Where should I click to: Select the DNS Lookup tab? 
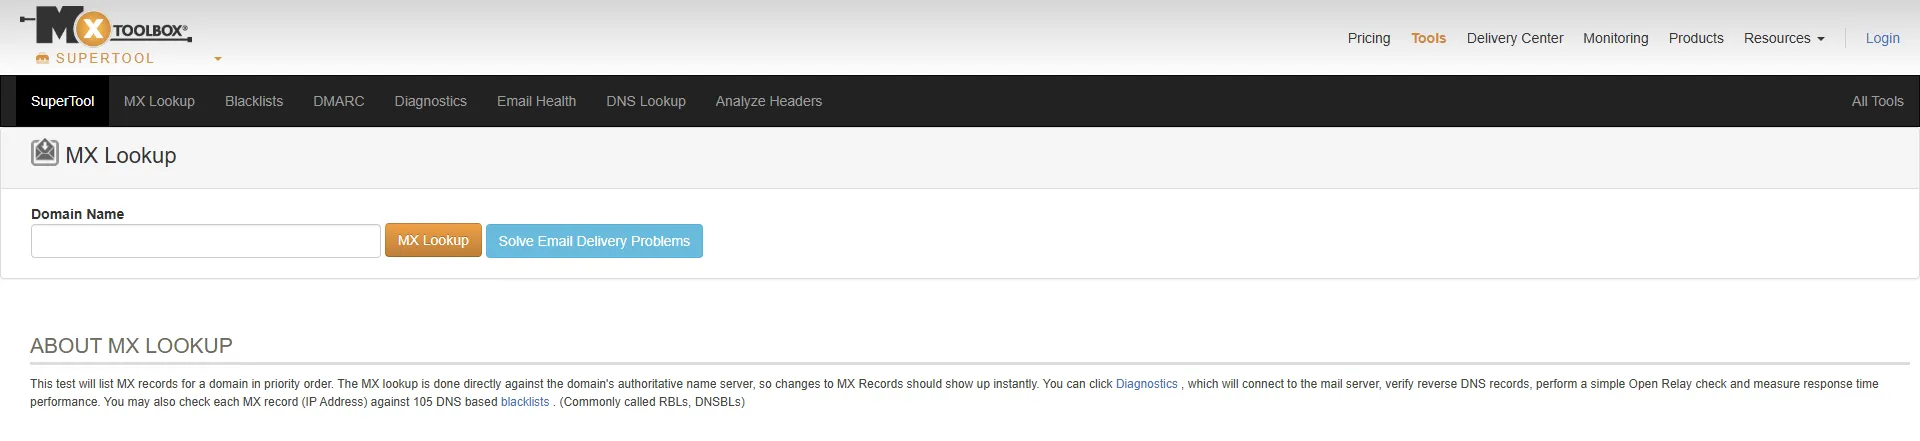click(646, 101)
